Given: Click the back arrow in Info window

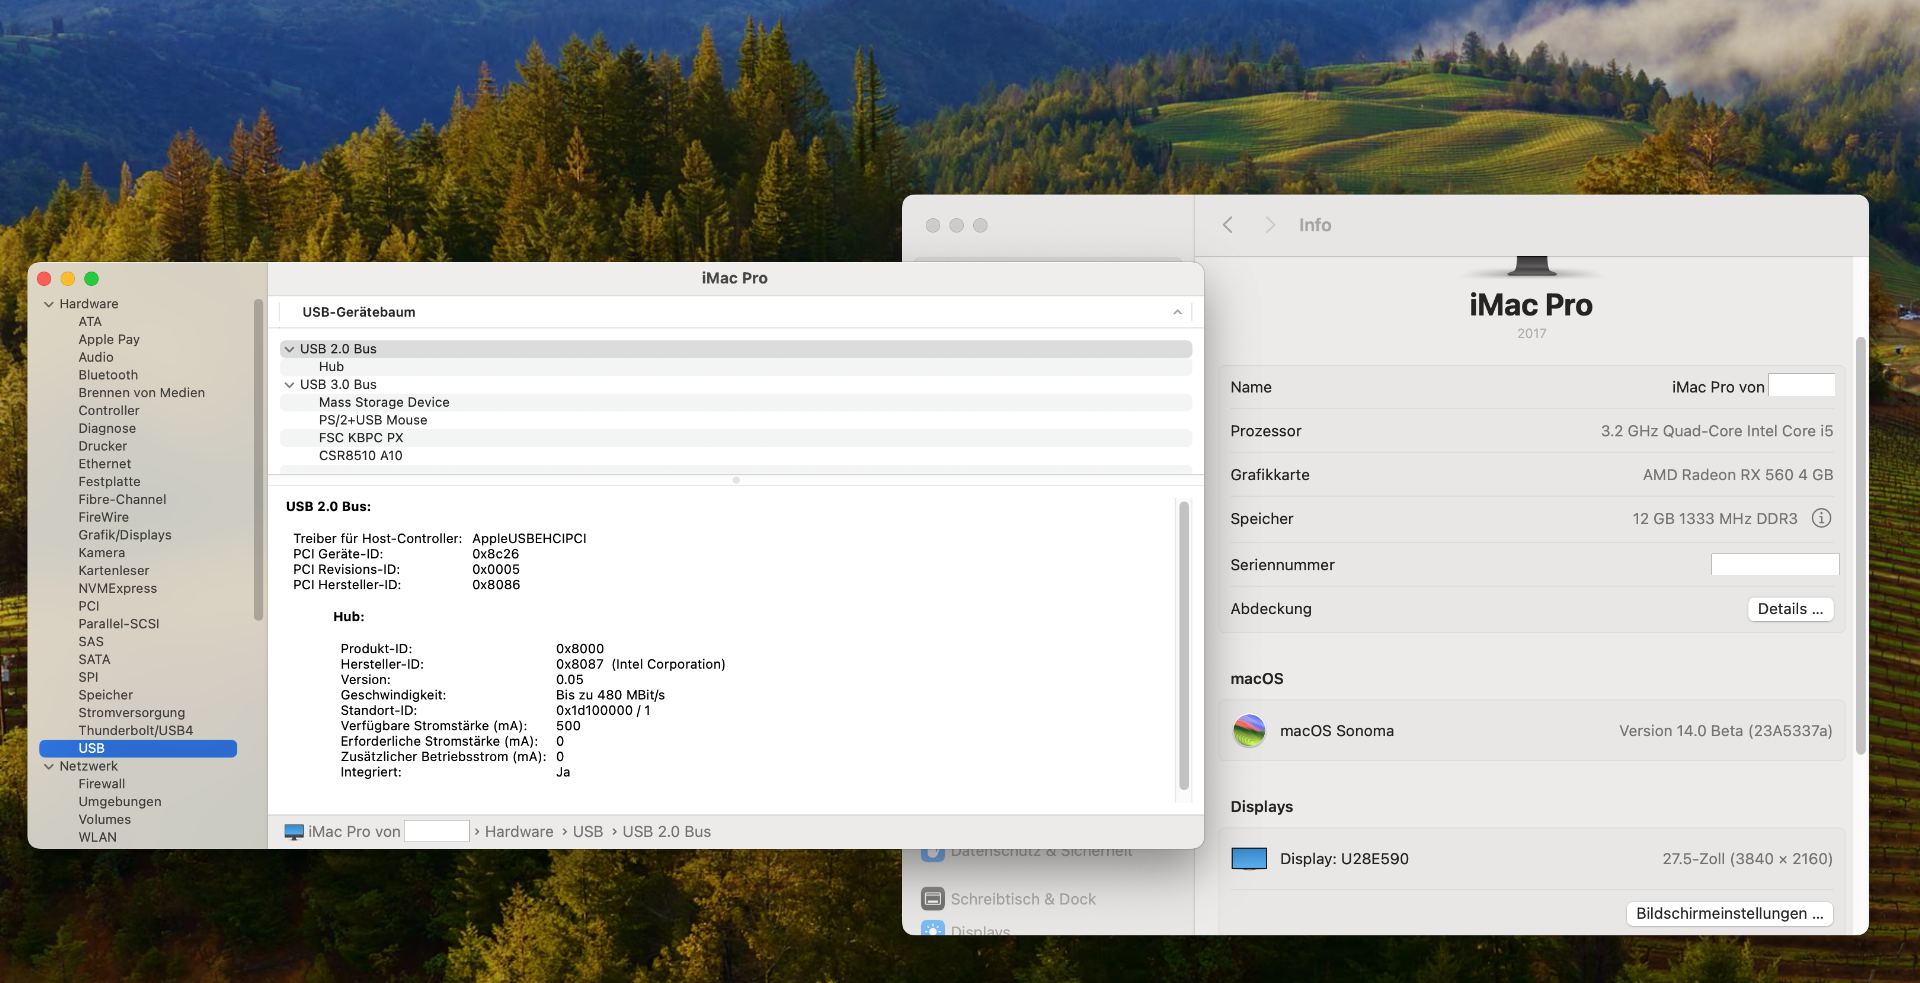Looking at the screenshot, I should pyautogui.click(x=1228, y=225).
